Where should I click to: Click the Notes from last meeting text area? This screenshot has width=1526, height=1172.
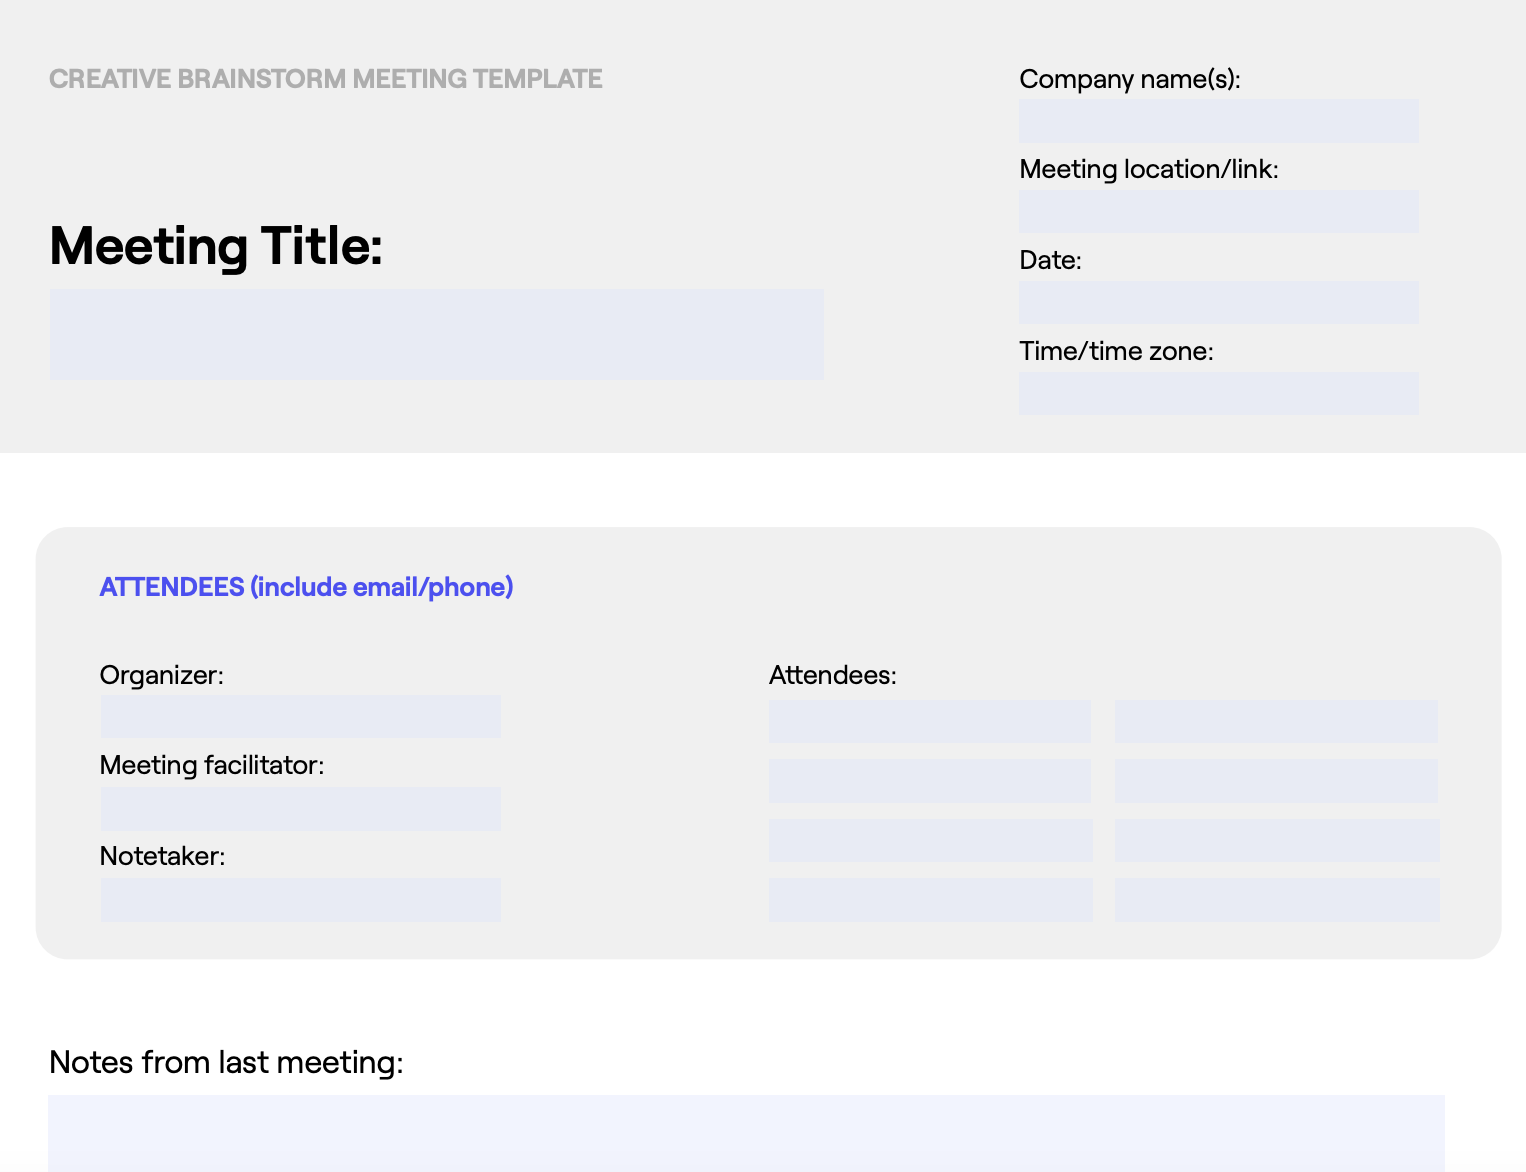(x=746, y=1140)
